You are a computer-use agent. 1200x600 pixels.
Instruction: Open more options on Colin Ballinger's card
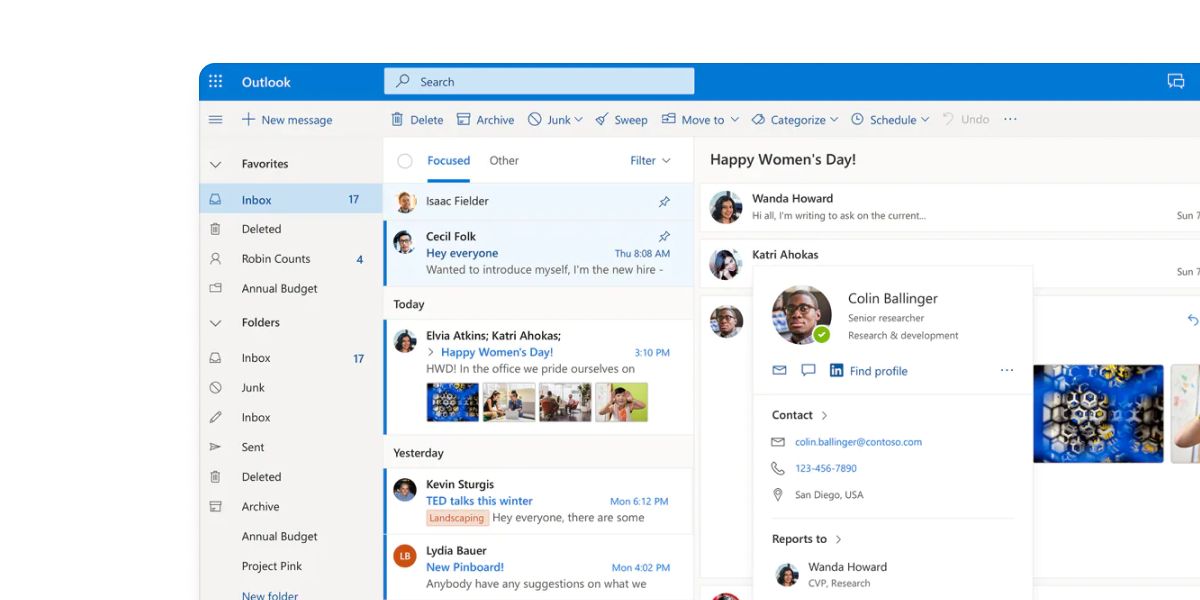tap(1006, 370)
